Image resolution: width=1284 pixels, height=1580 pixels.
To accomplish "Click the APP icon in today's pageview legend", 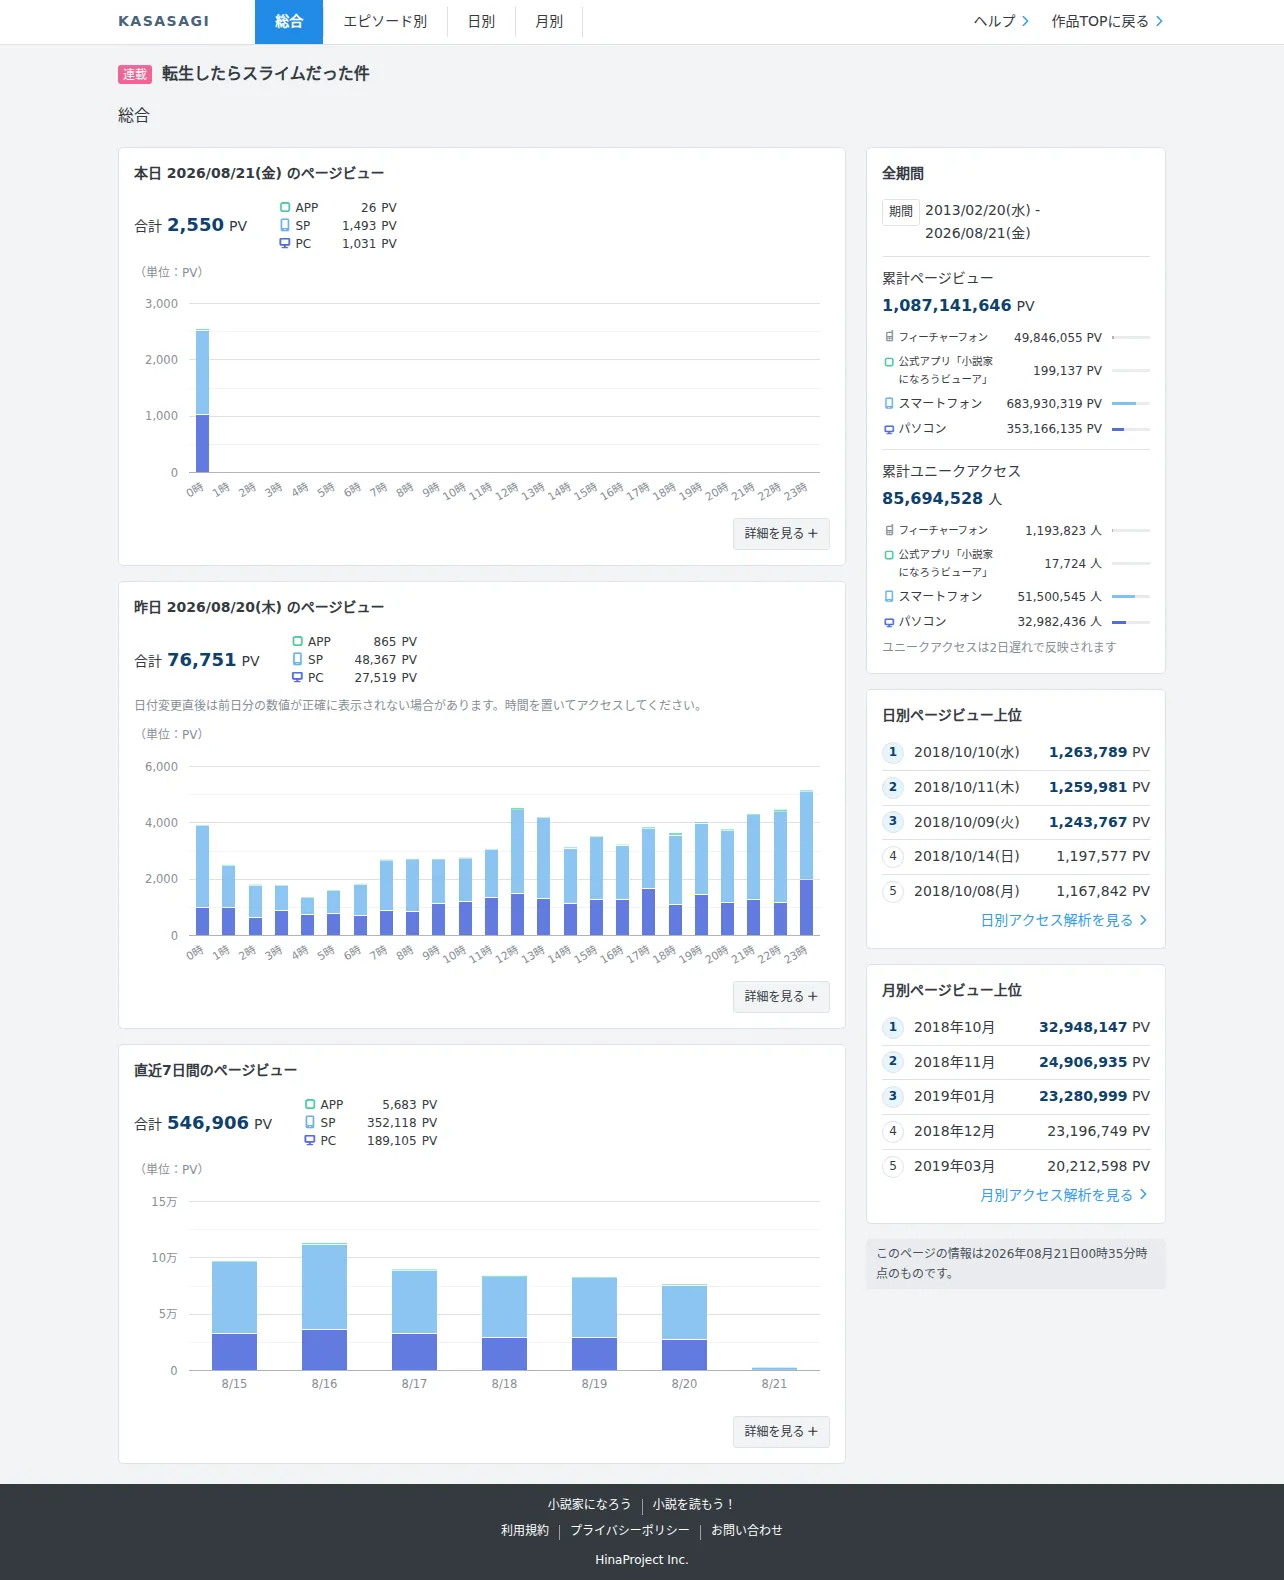I will (285, 208).
